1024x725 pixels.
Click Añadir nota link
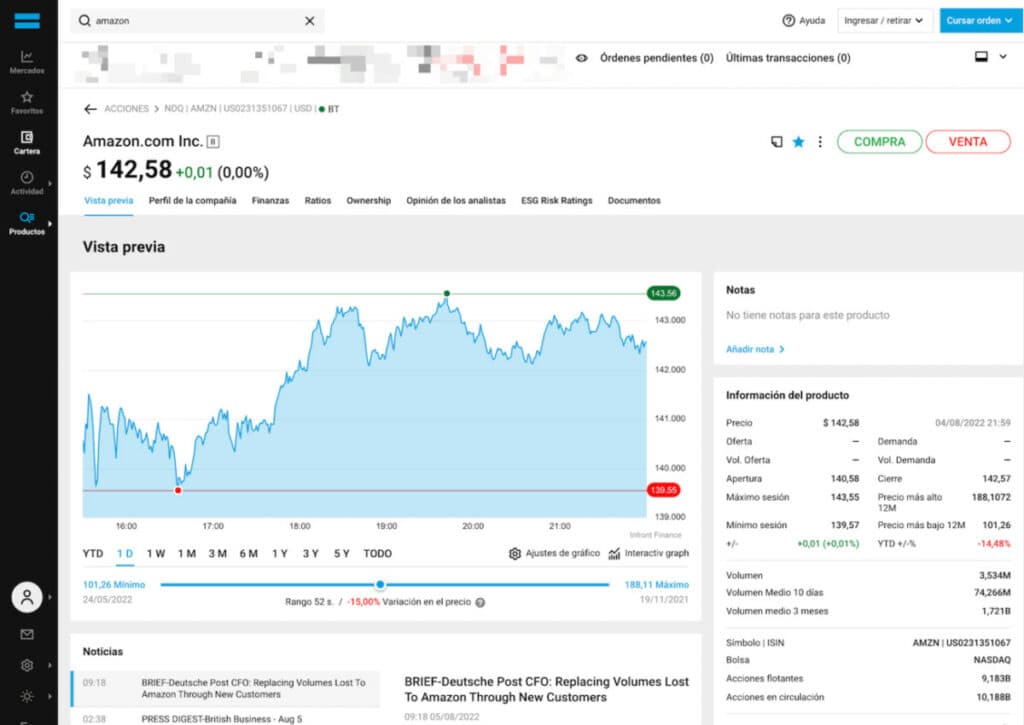click(x=755, y=349)
